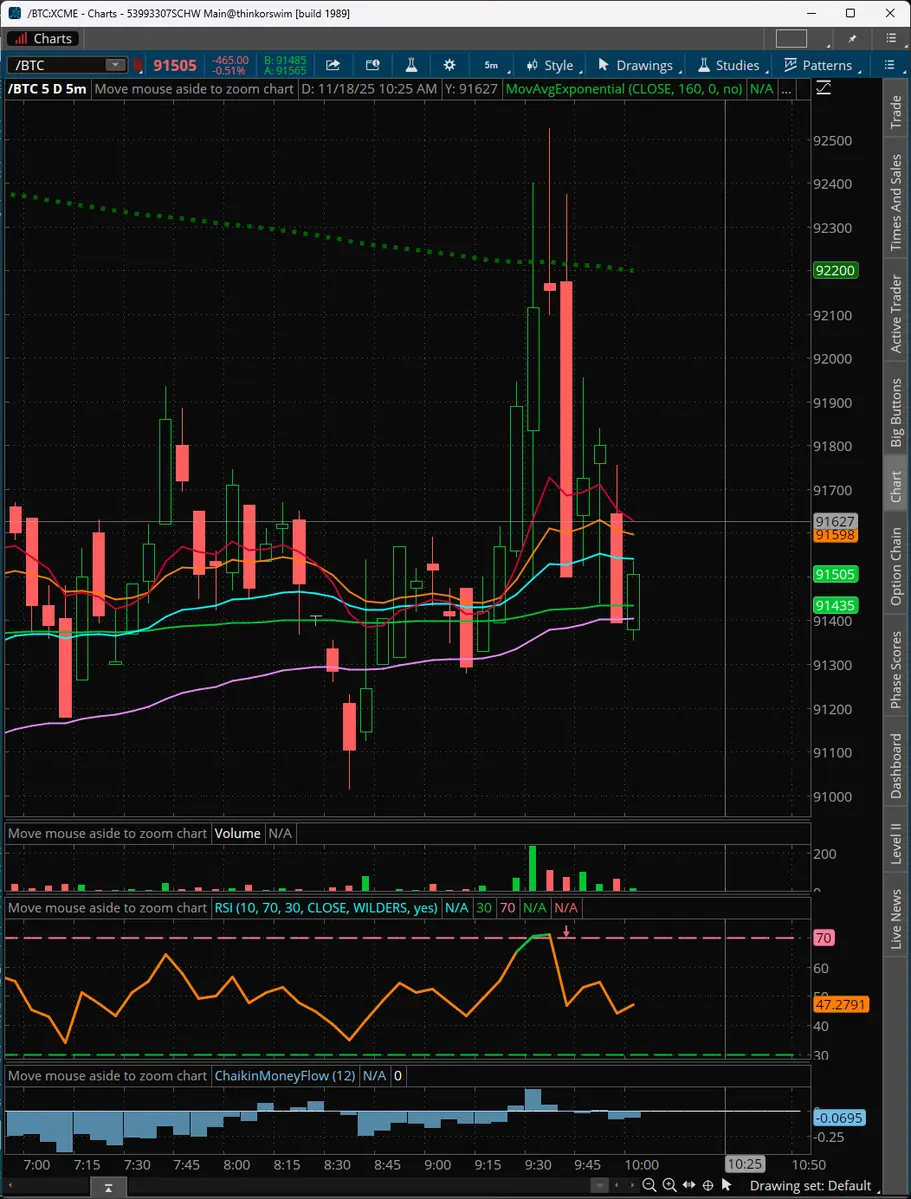This screenshot has height=1199, width=911.
Task: Select the pointer arrow tool at bottom
Action: (727, 1185)
